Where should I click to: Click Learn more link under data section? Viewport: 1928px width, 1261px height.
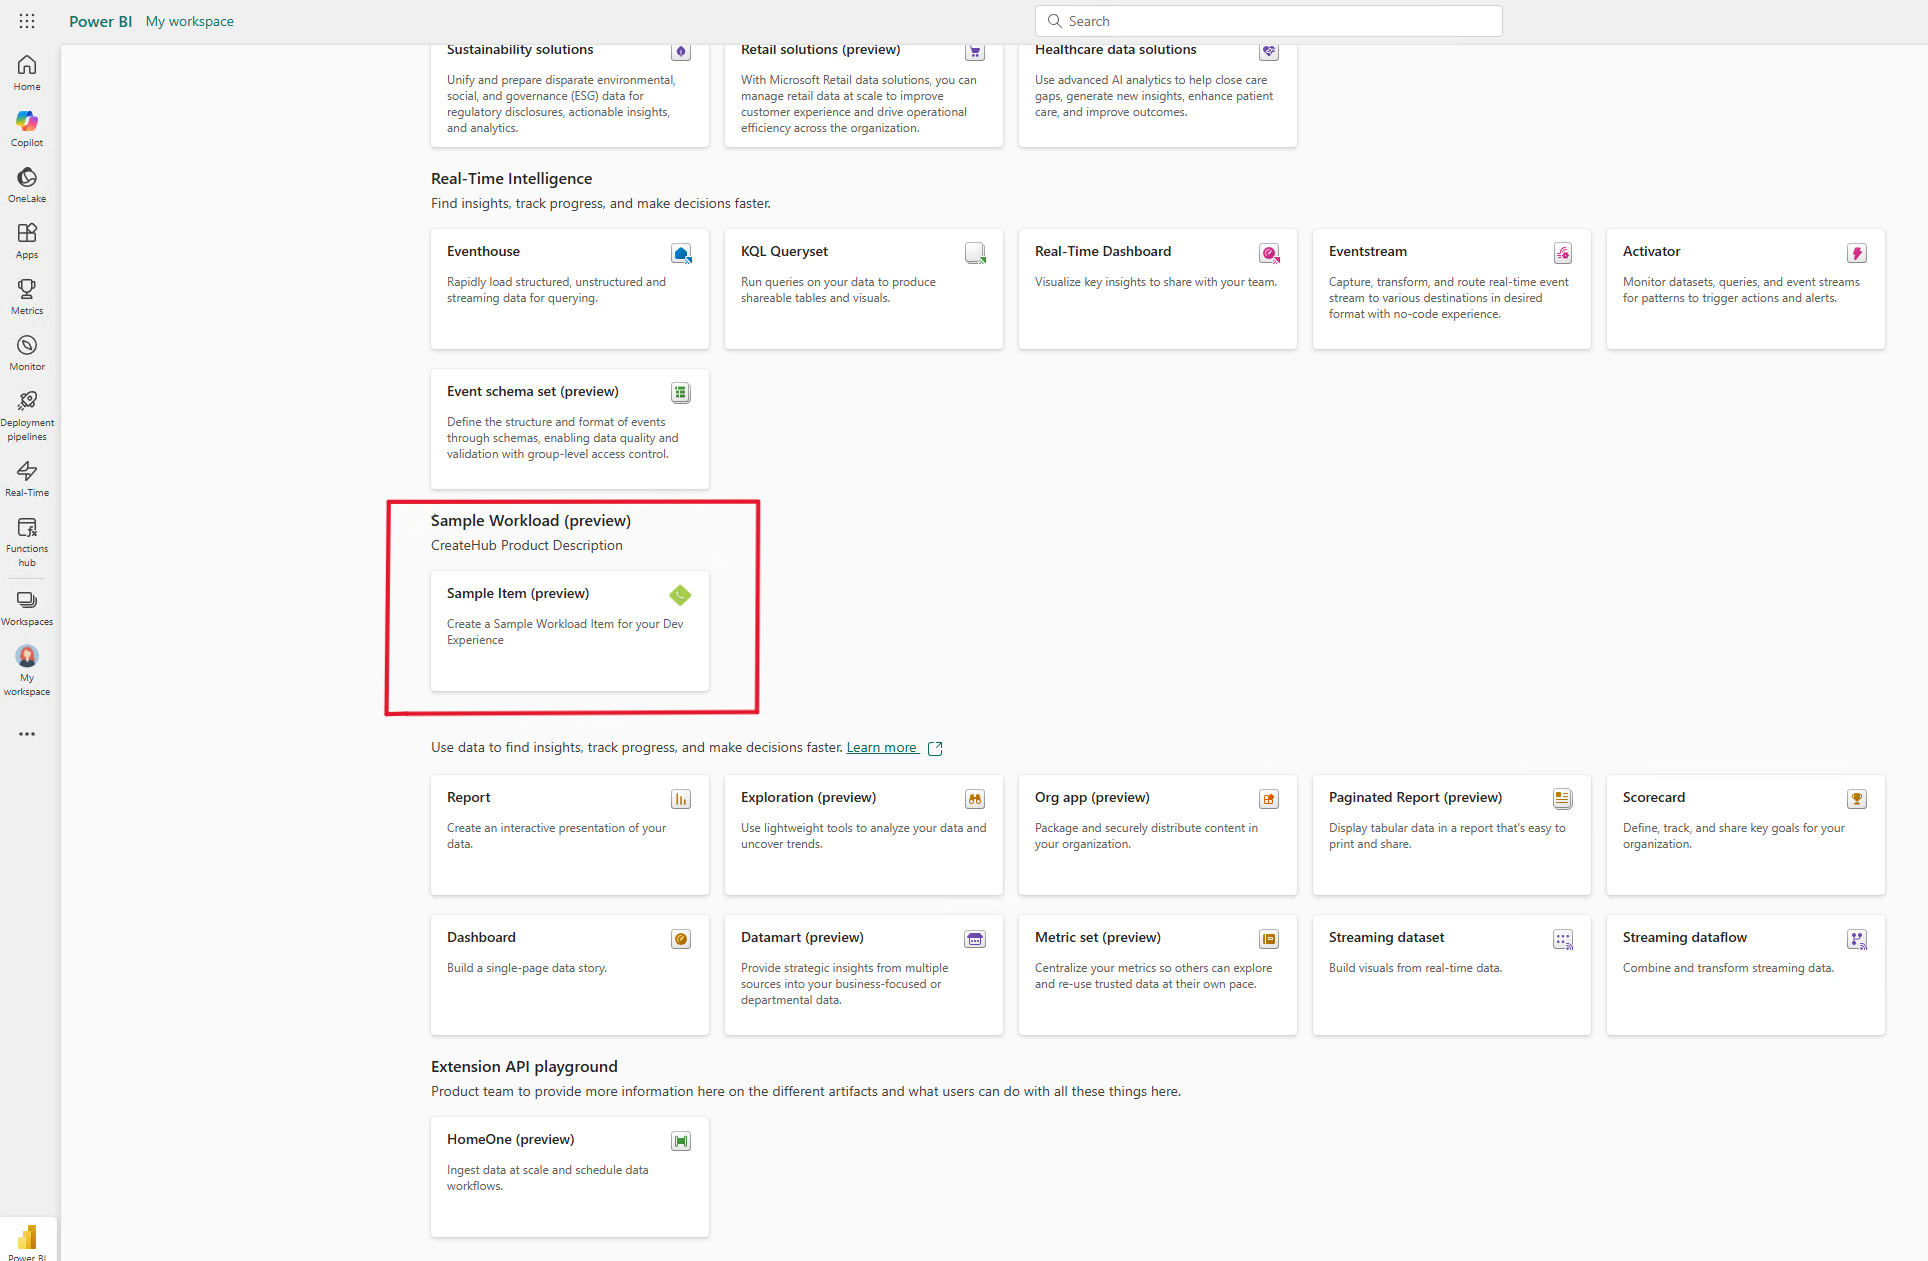tap(884, 747)
